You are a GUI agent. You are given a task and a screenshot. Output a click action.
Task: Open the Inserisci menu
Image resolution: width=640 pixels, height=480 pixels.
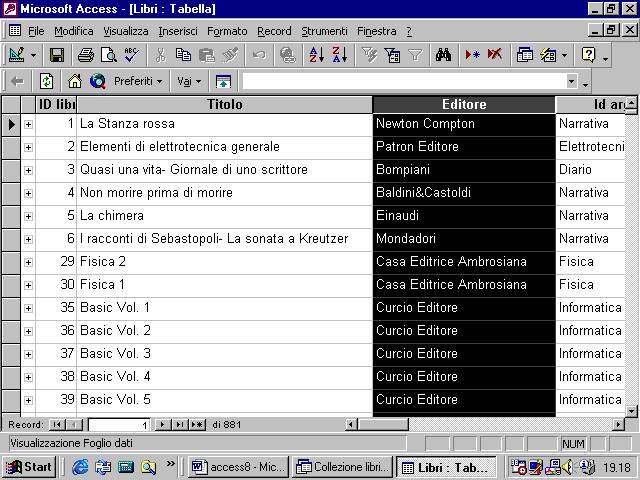click(x=178, y=31)
